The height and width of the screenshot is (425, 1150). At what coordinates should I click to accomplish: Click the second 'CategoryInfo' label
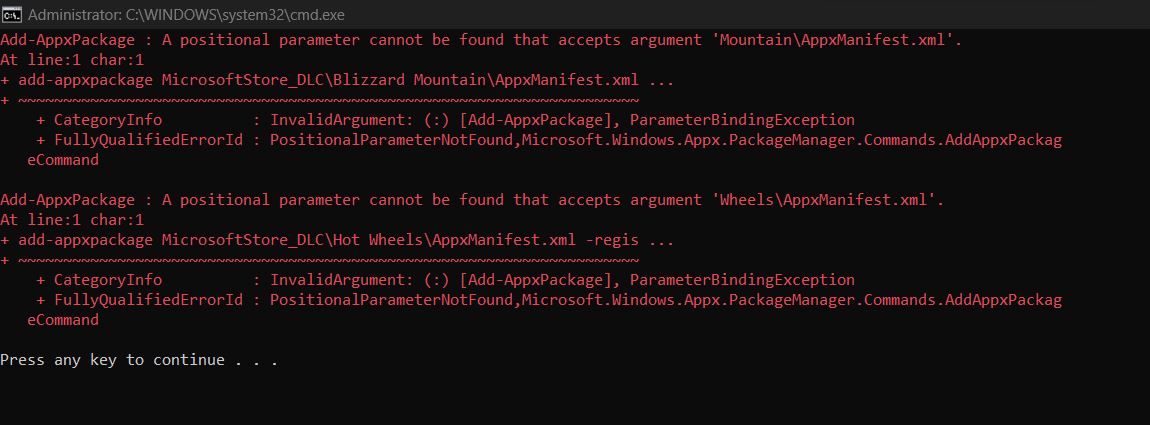point(107,280)
